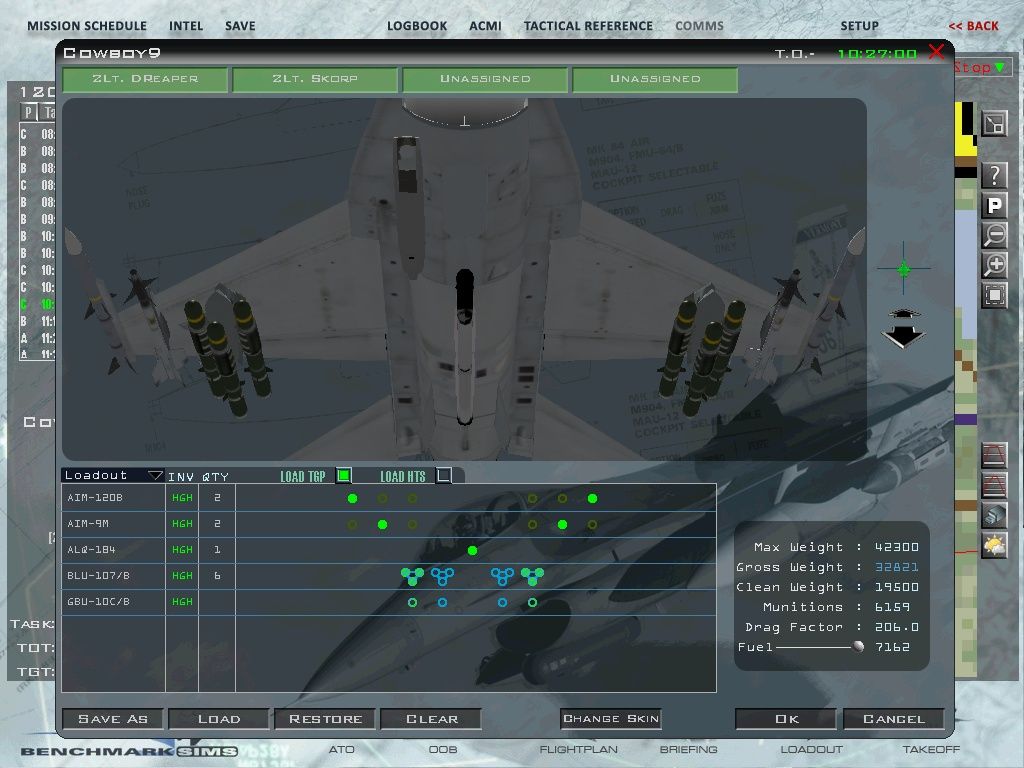Toggle AIM-9M on station 1
Screen dimensions: 1024x768
tap(353, 524)
